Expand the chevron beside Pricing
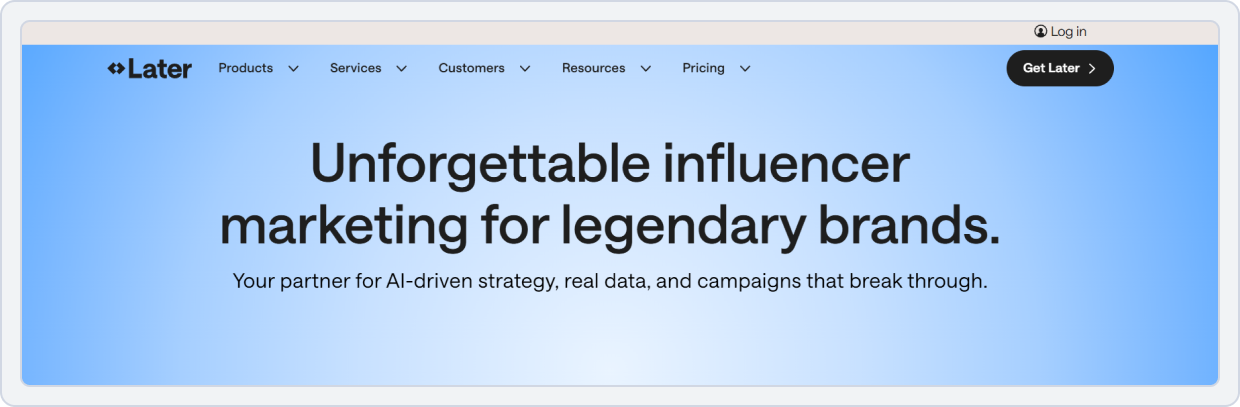Image resolution: width=1240 pixels, height=407 pixels. 745,69
